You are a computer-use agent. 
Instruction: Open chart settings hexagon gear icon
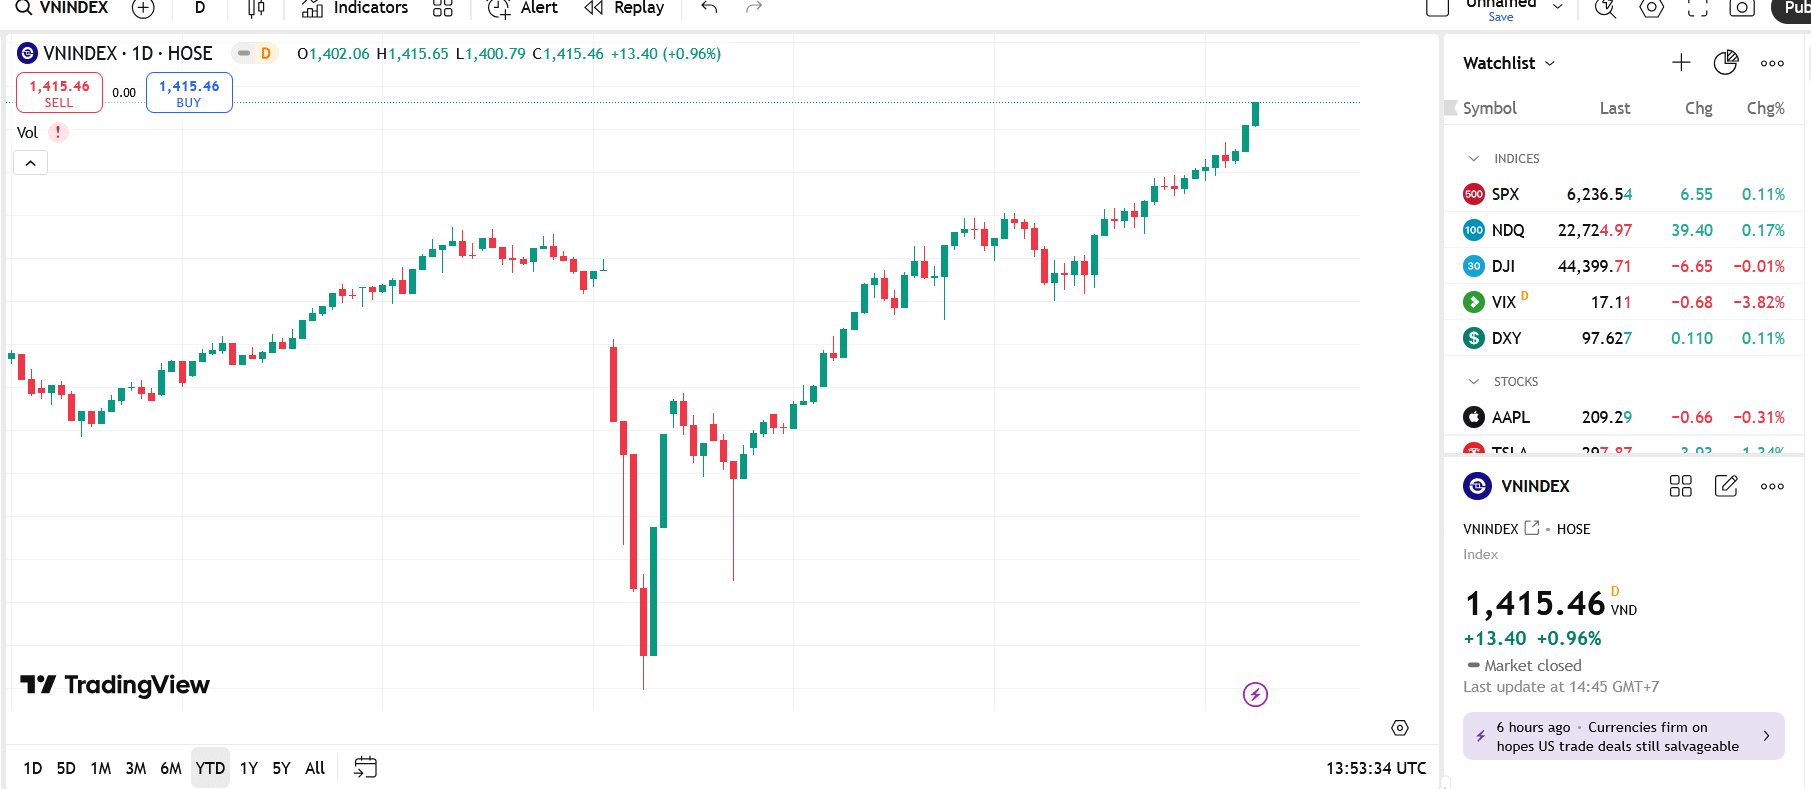tap(1651, 8)
